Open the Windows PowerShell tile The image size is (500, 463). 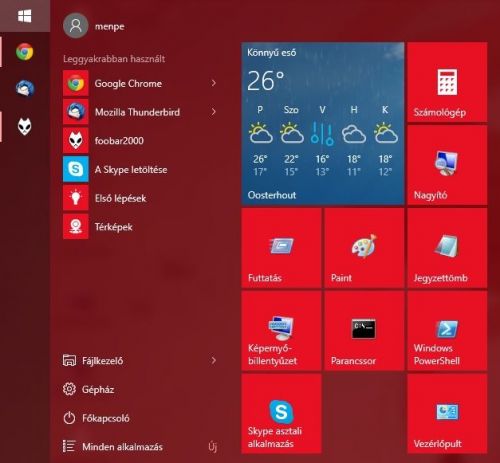447,331
